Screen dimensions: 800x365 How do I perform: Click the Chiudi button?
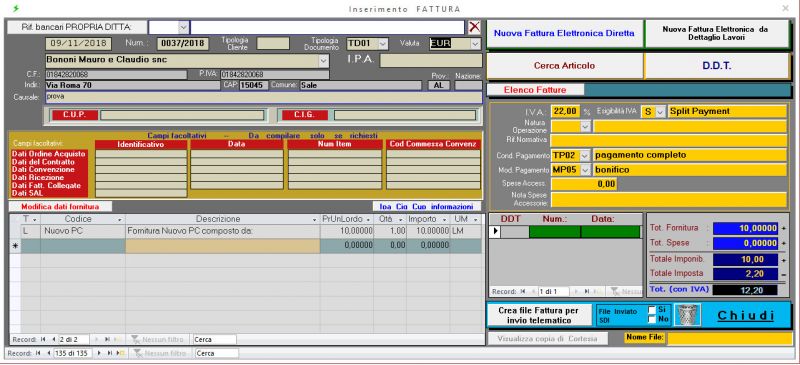click(x=746, y=315)
